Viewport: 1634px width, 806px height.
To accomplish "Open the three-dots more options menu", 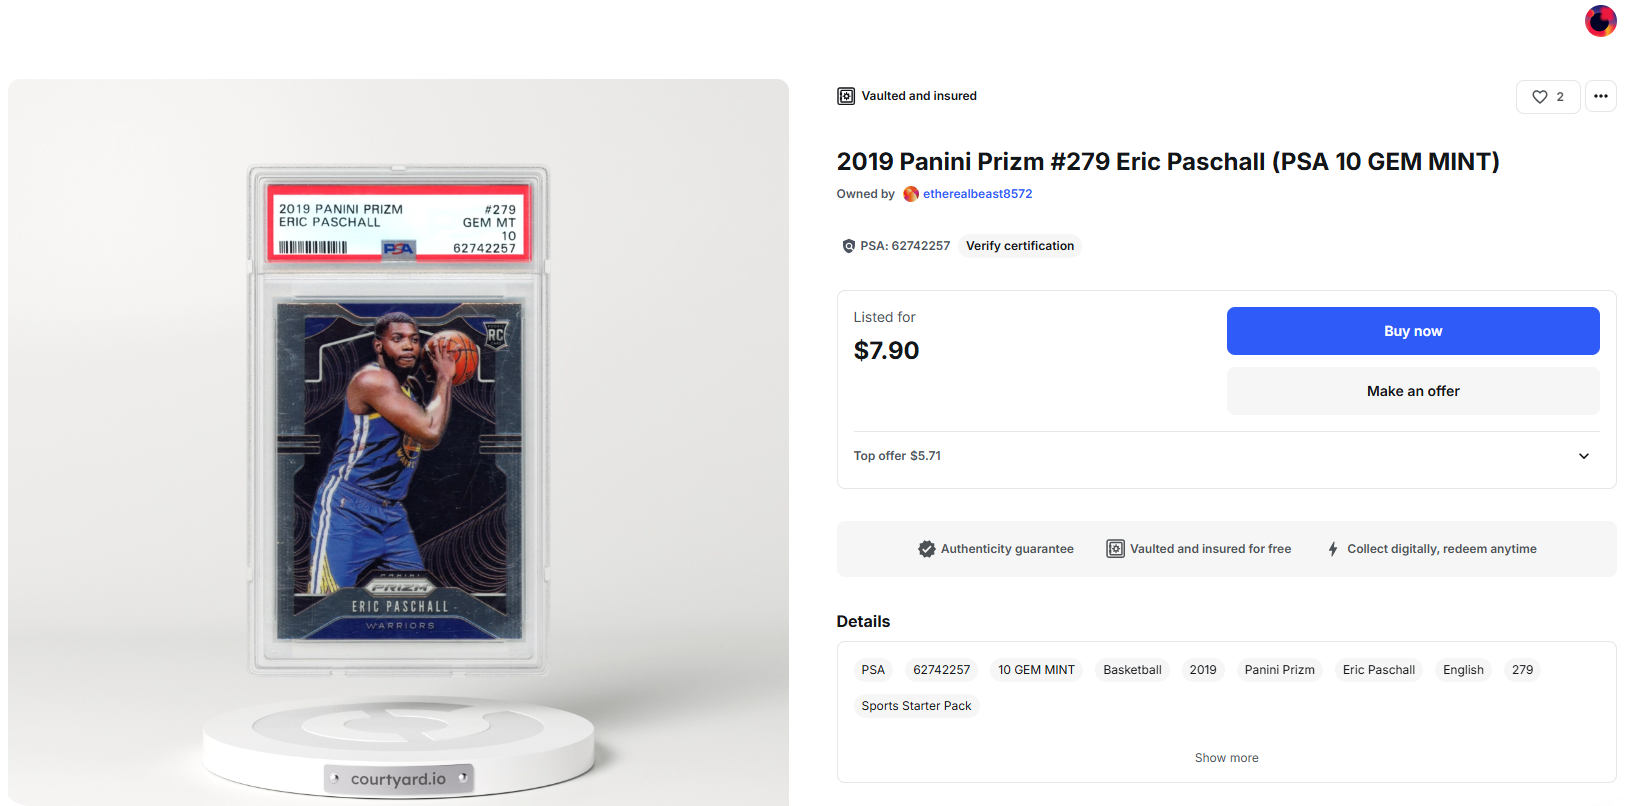I will [1601, 96].
